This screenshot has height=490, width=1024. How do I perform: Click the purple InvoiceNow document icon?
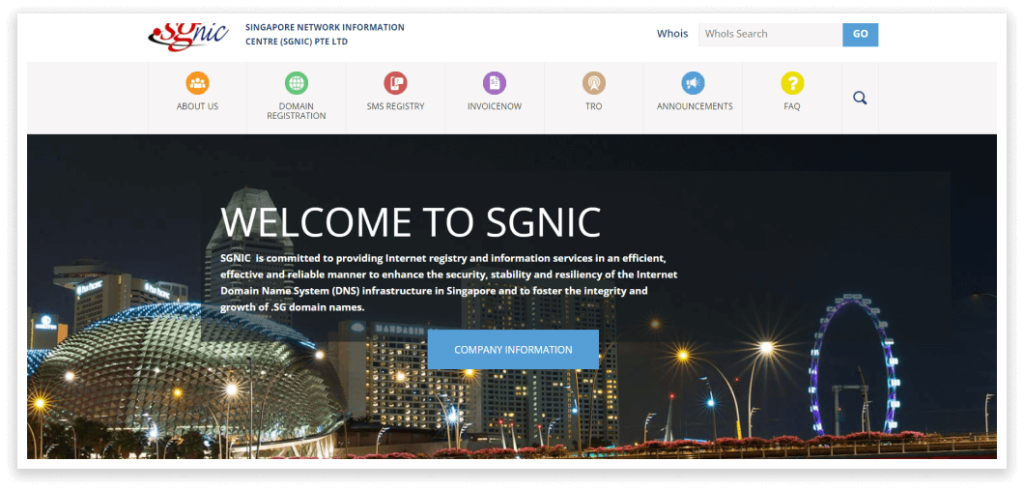click(494, 83)
